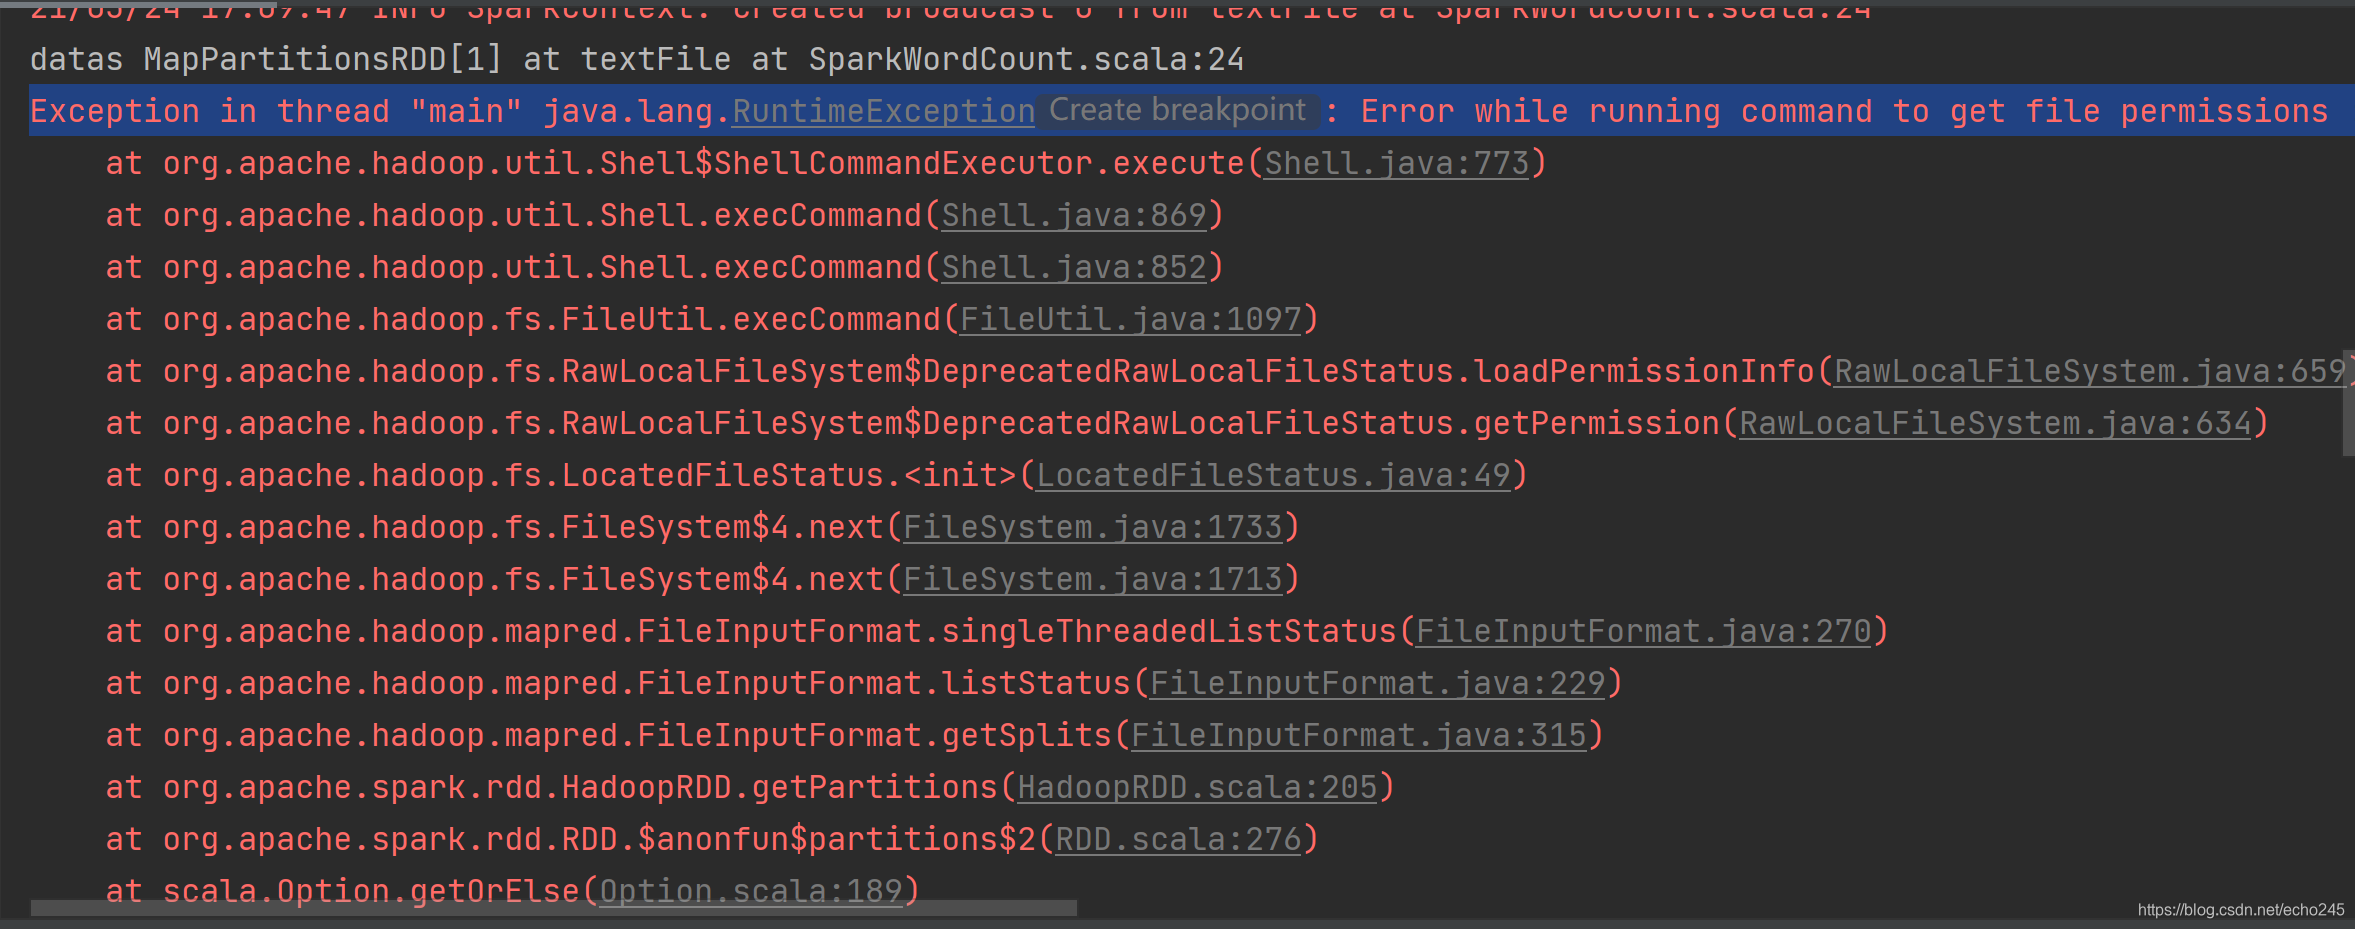This screenshot has height=929, width=2355.
Task: Open the RuntimeException class link
Action: [x=883, y=111]
